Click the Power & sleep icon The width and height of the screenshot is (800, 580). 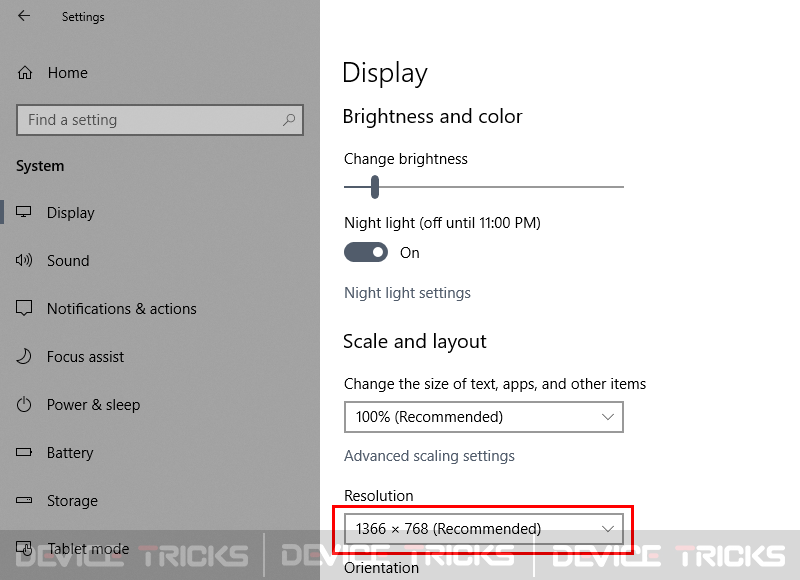pos(23,405)
